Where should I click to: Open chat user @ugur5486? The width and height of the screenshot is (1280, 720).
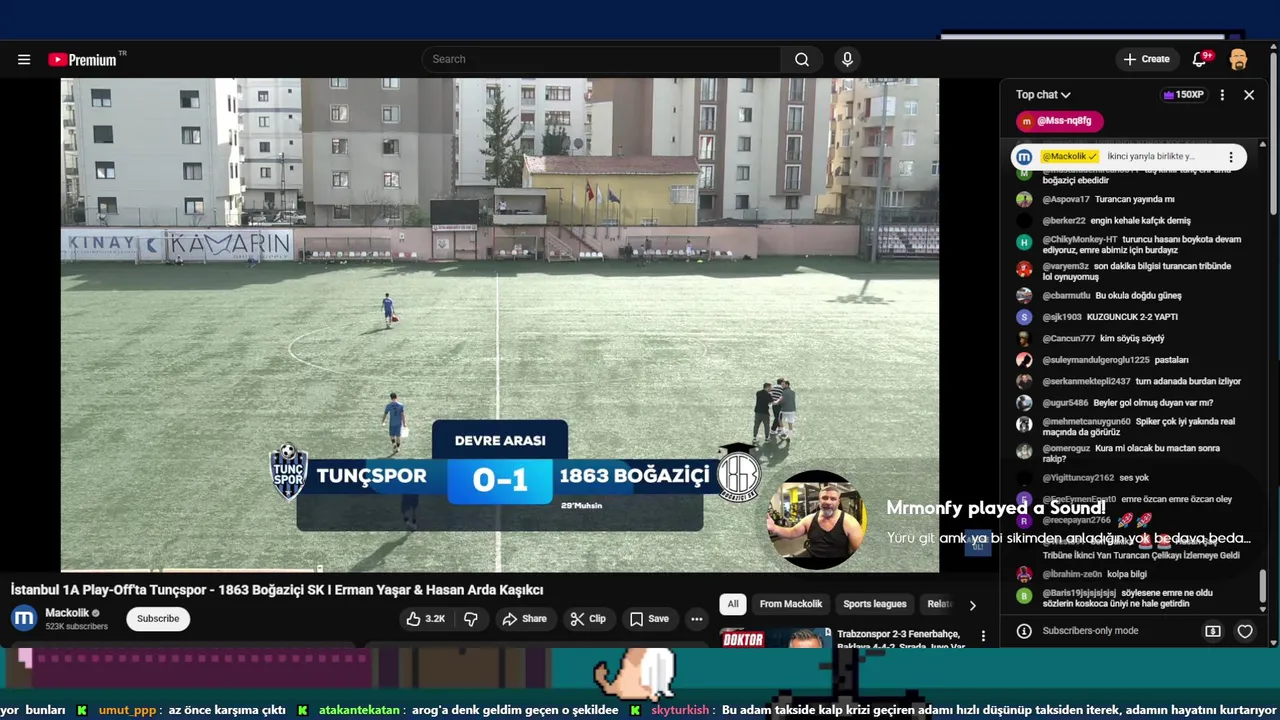click(1065, 402)
